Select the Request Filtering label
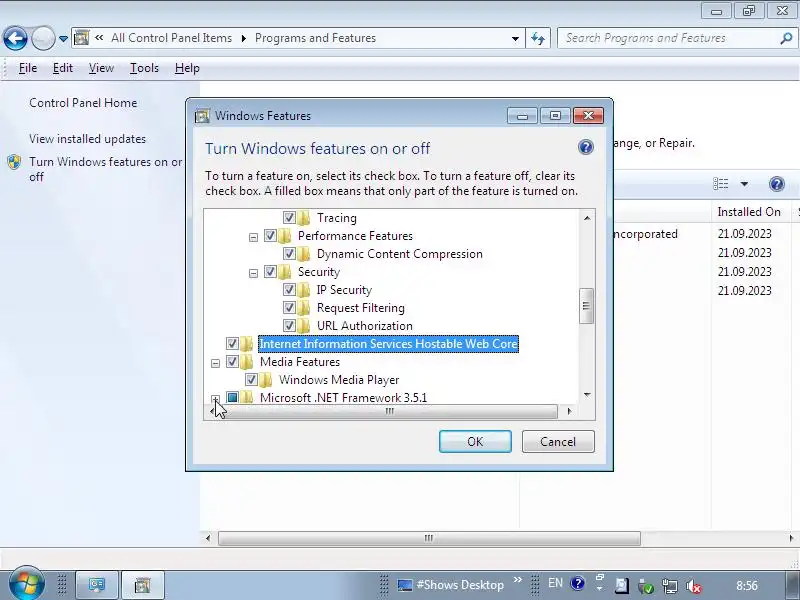The image size is (800, 600). coord(361,308)
